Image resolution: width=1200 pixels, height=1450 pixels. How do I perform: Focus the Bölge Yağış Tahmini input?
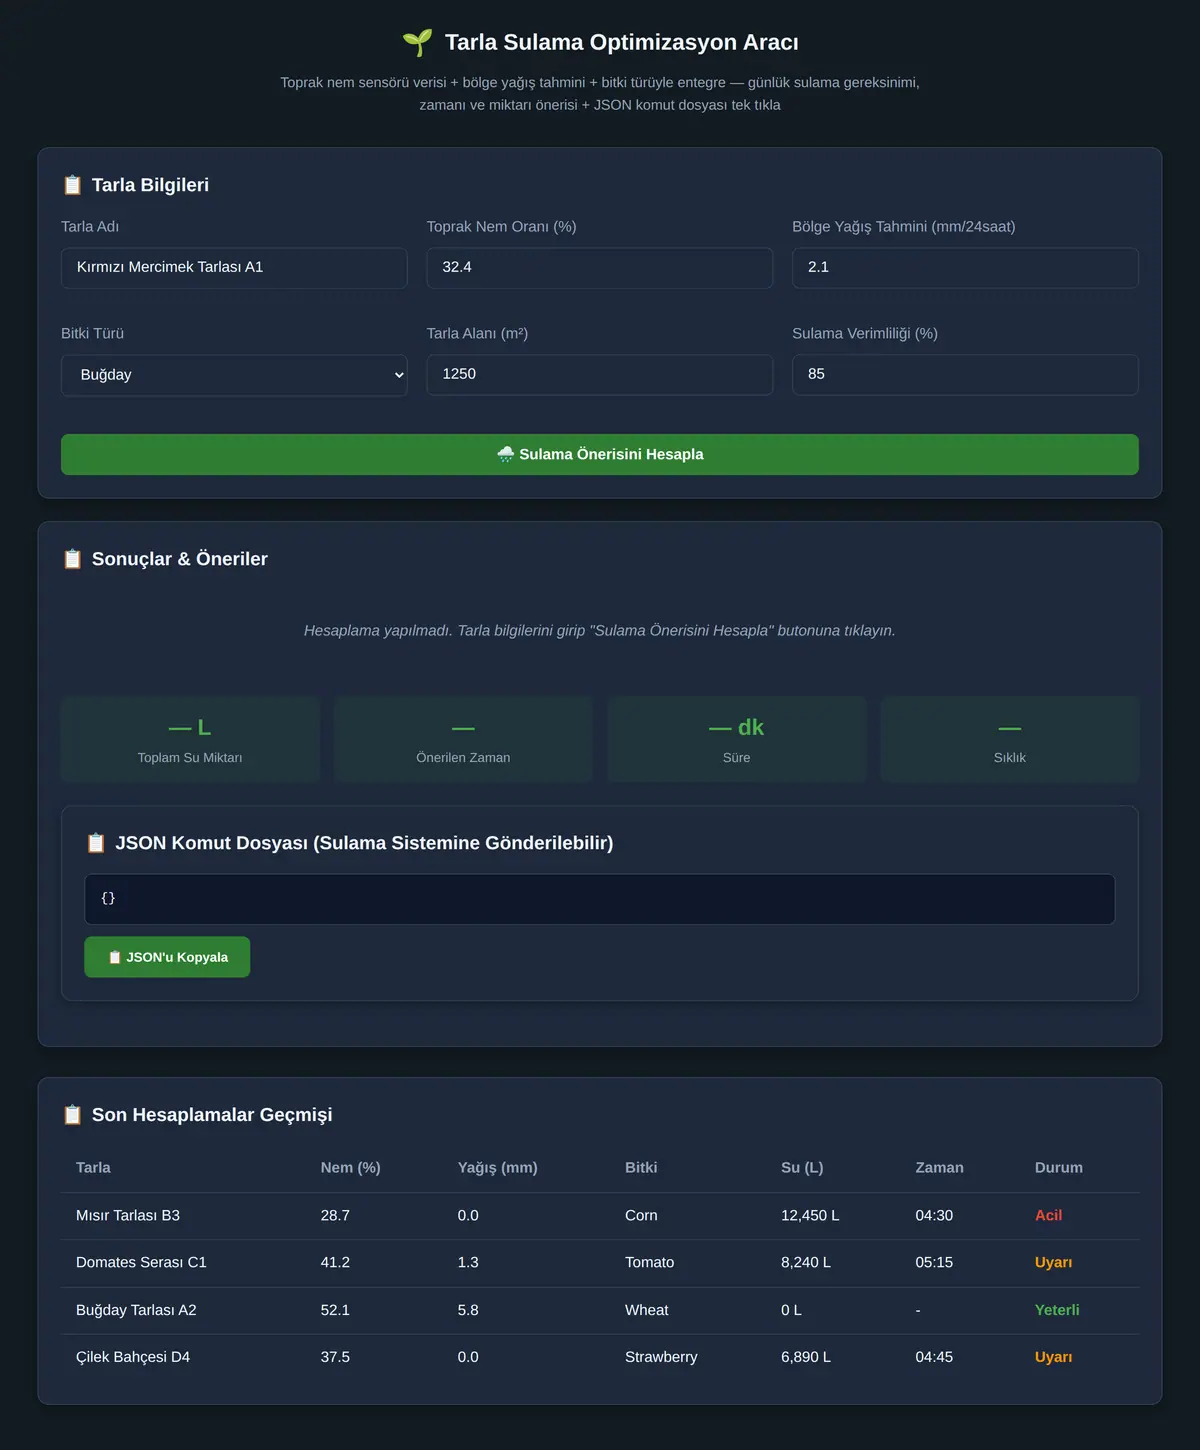click(x=965, y=268)
